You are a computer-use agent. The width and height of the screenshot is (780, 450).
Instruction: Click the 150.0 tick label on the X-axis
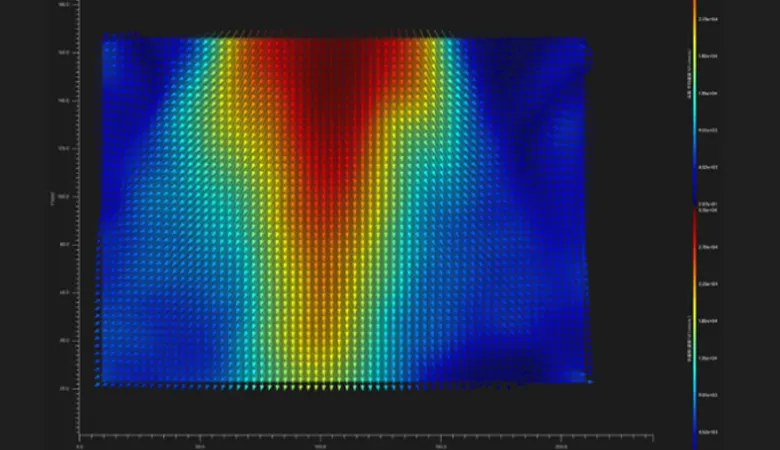[x=441, y=447]
